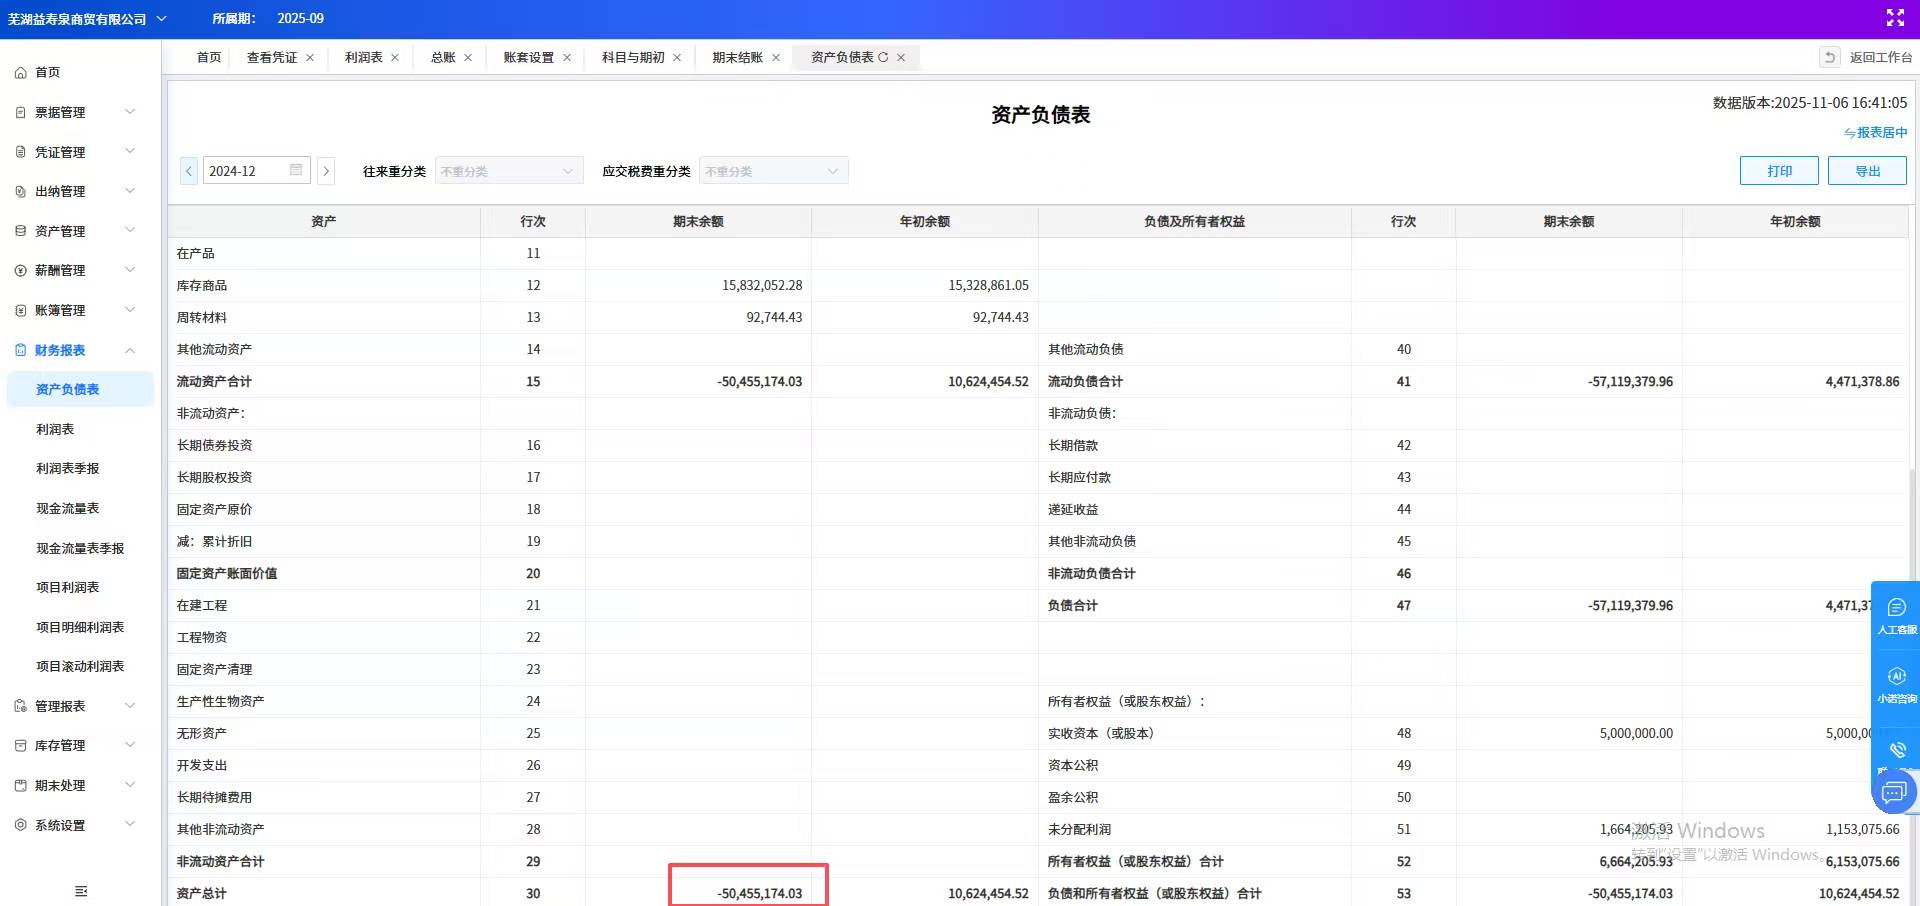The width and height of the screenshot is (1920, 906).
Task: Click the collapse sidebar menu icon
Action: coord(81,891)
